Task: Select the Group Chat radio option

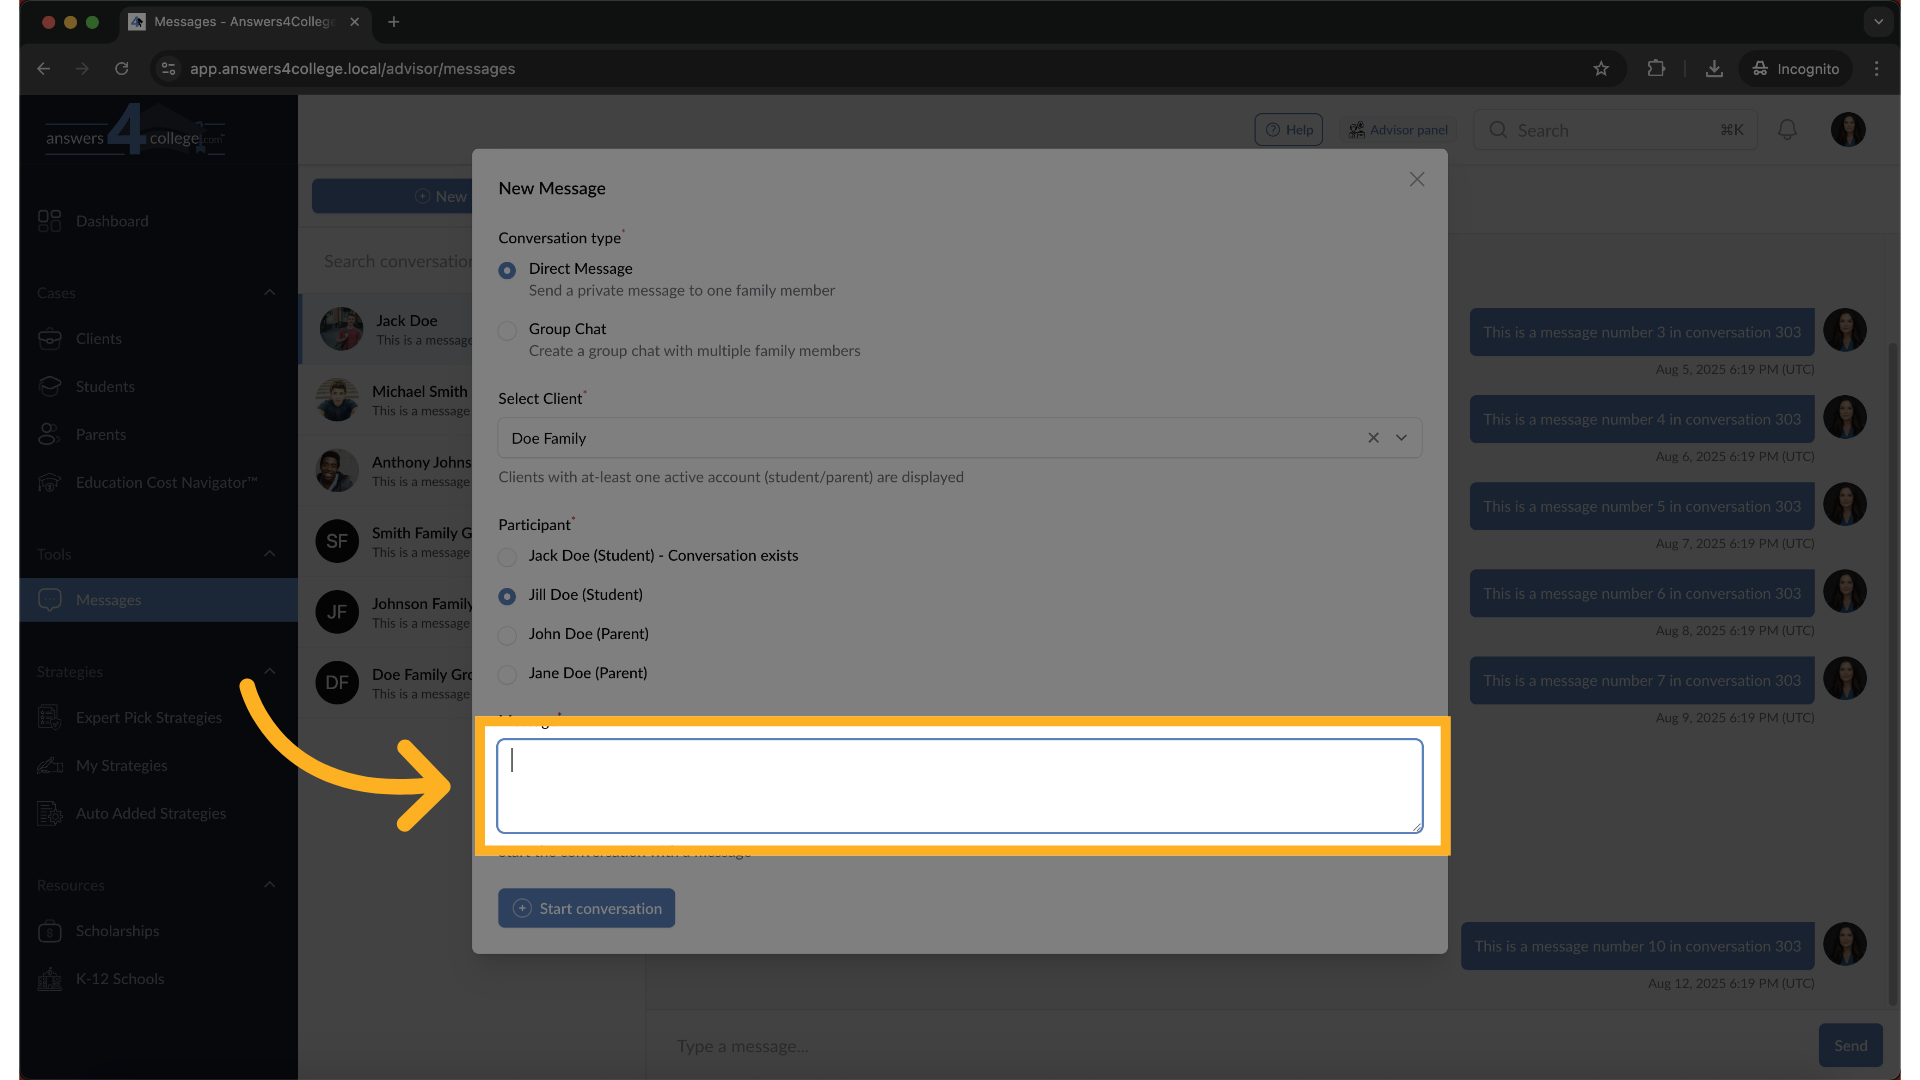Action: (x=508, y=330)
